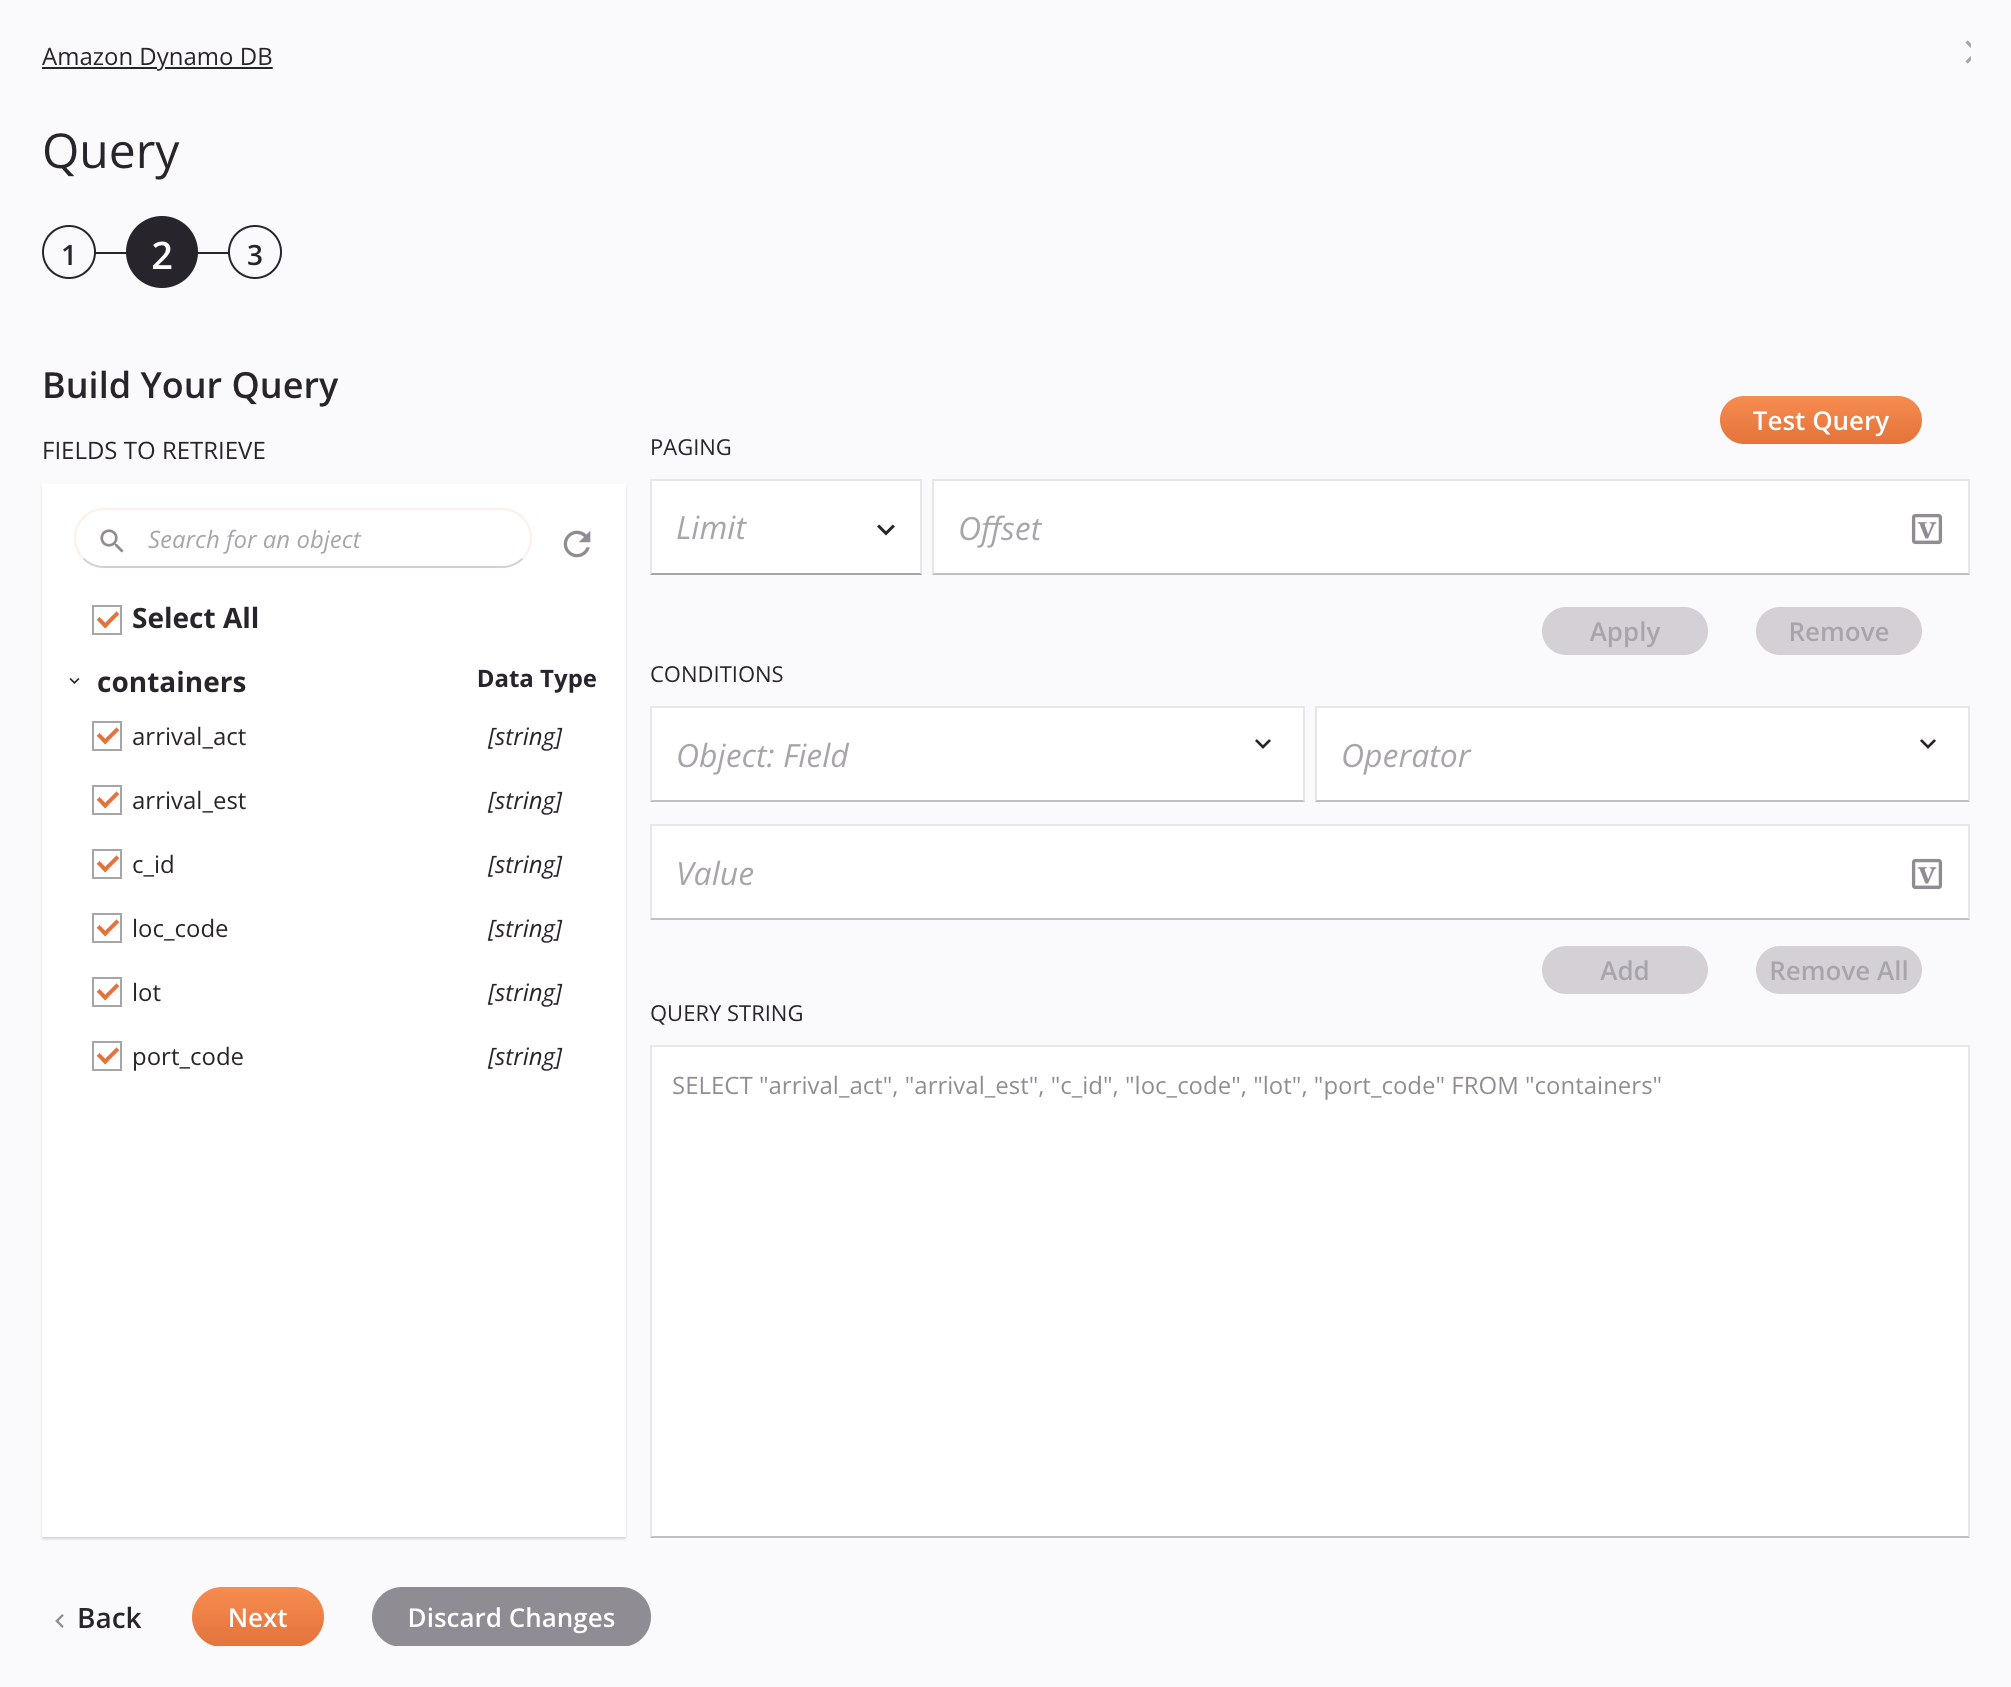Image resolution: width=2011 pixels, height=1687 pixels.
Task: Disable the lot field checkbox
Action: click(107, 992)
